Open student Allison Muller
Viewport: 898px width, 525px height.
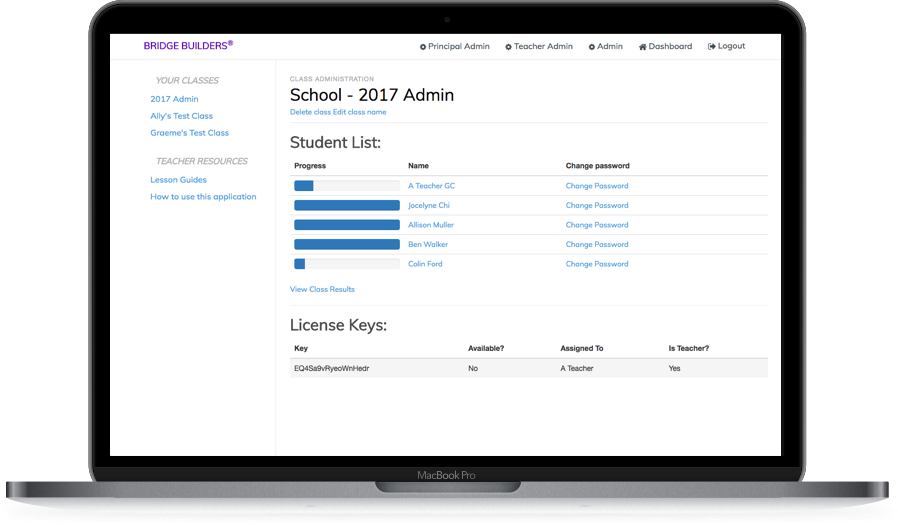(x=431, y=225)
